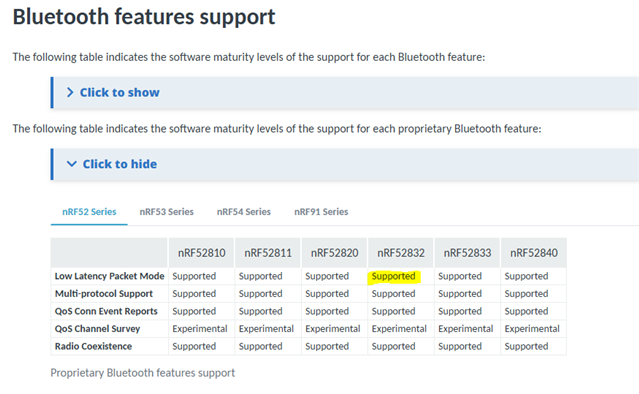This screenshot has width=639, height=394.
Task: Open the nRF54 Series tab
Action: coord(244,212)
